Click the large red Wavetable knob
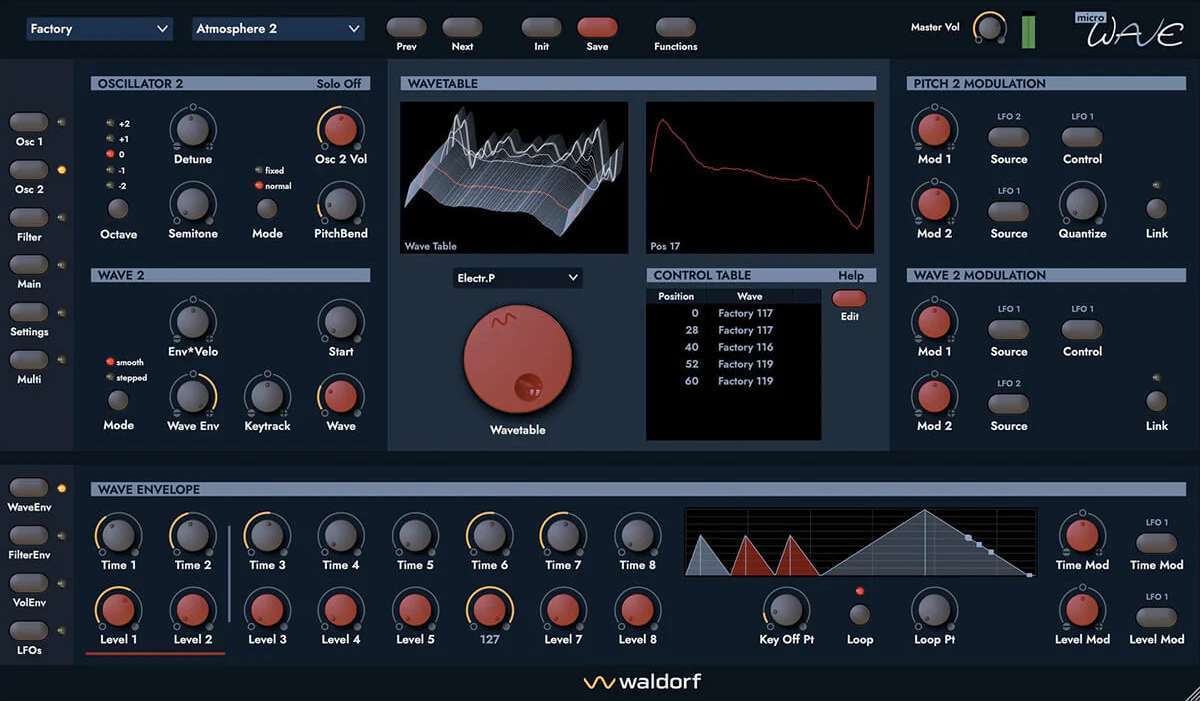 pos(517,359)
